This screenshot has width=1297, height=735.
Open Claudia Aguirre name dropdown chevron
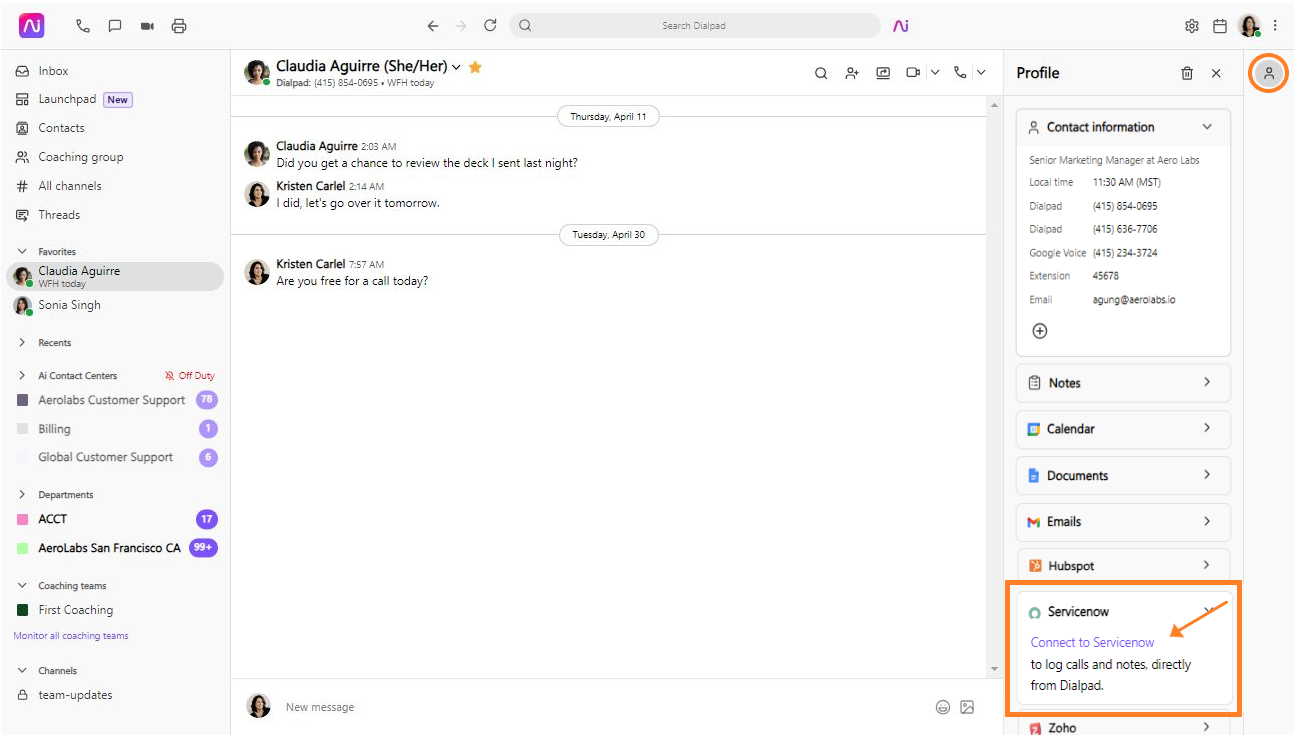456,67
